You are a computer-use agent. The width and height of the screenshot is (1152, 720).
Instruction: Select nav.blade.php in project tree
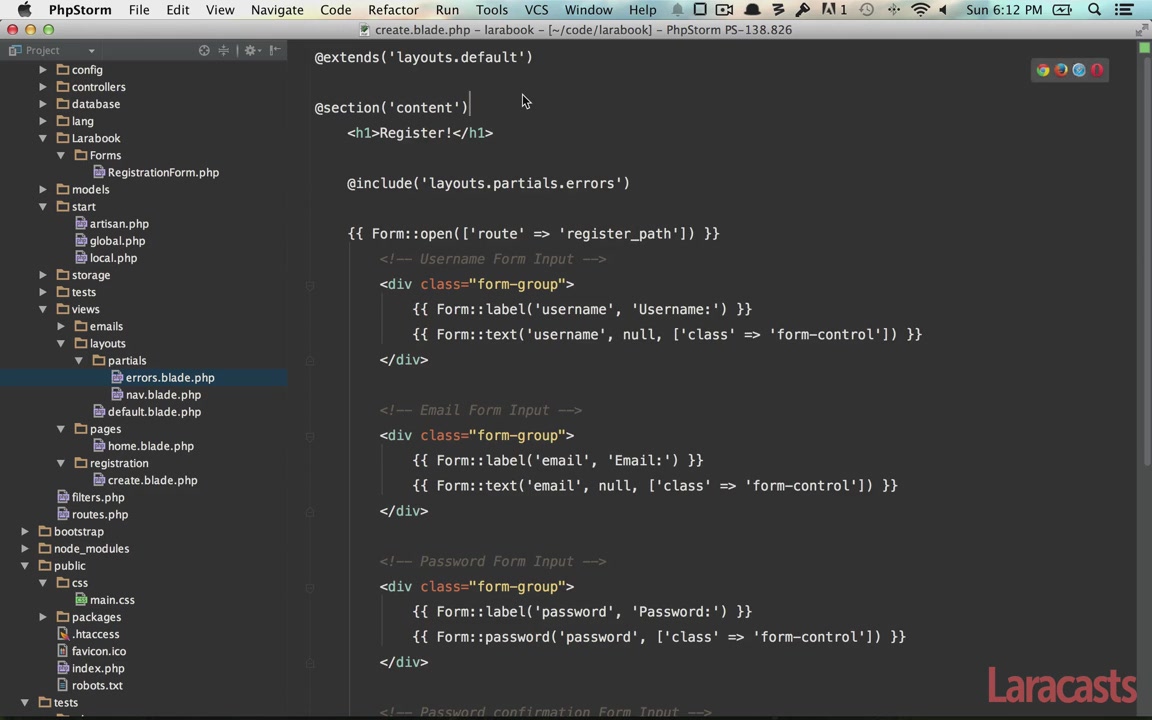click(163, 395)
